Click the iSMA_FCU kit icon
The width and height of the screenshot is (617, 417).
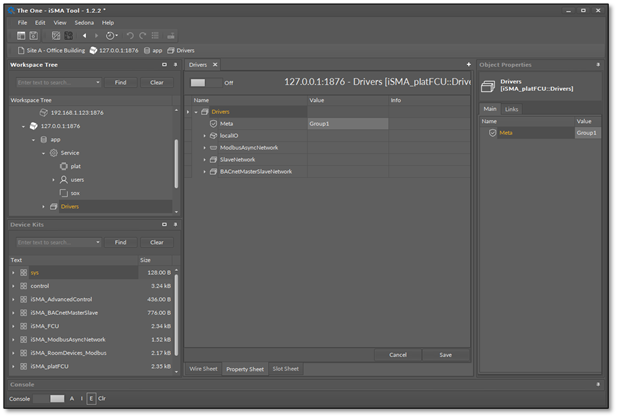pyautogui.click(x=24, y=326)
